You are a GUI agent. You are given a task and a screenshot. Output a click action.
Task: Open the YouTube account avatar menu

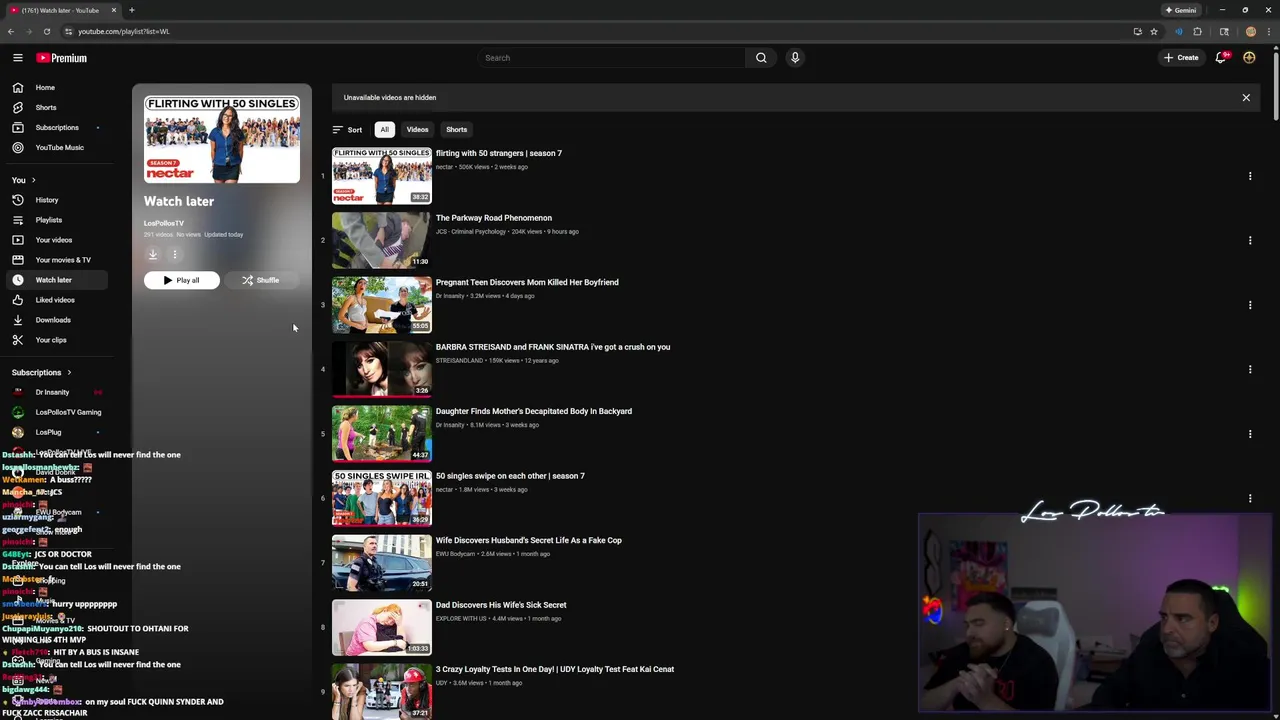pyautogui.click(x=1249, y=58)
